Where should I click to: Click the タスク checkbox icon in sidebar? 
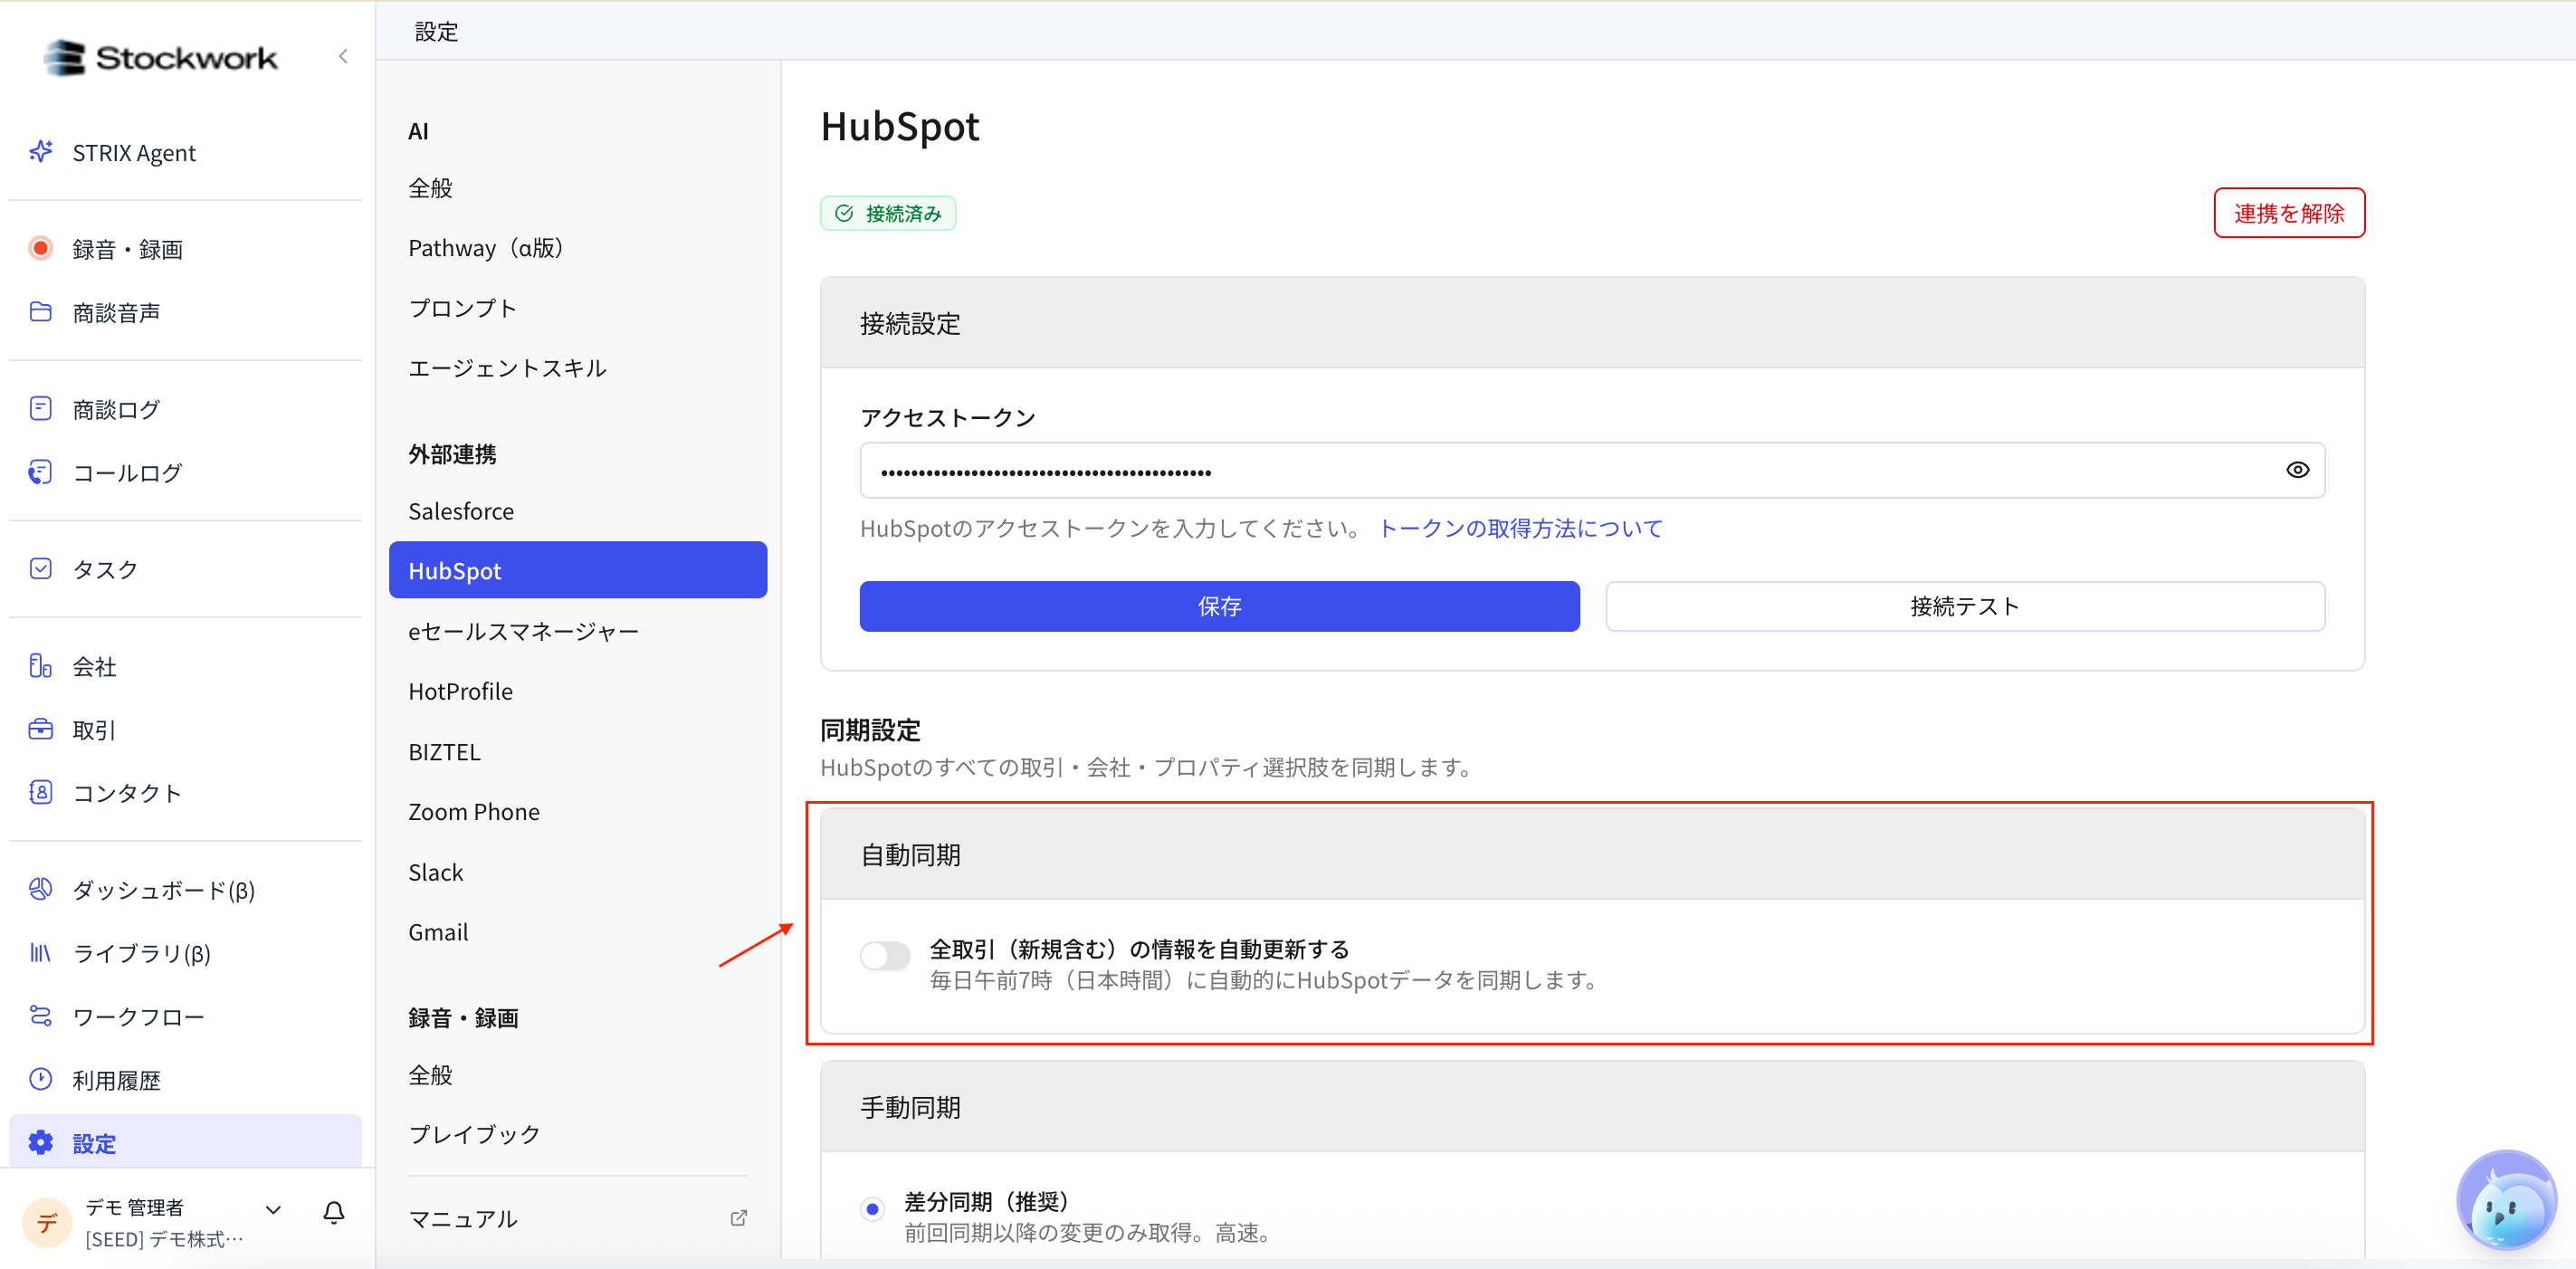coord(40,569)
